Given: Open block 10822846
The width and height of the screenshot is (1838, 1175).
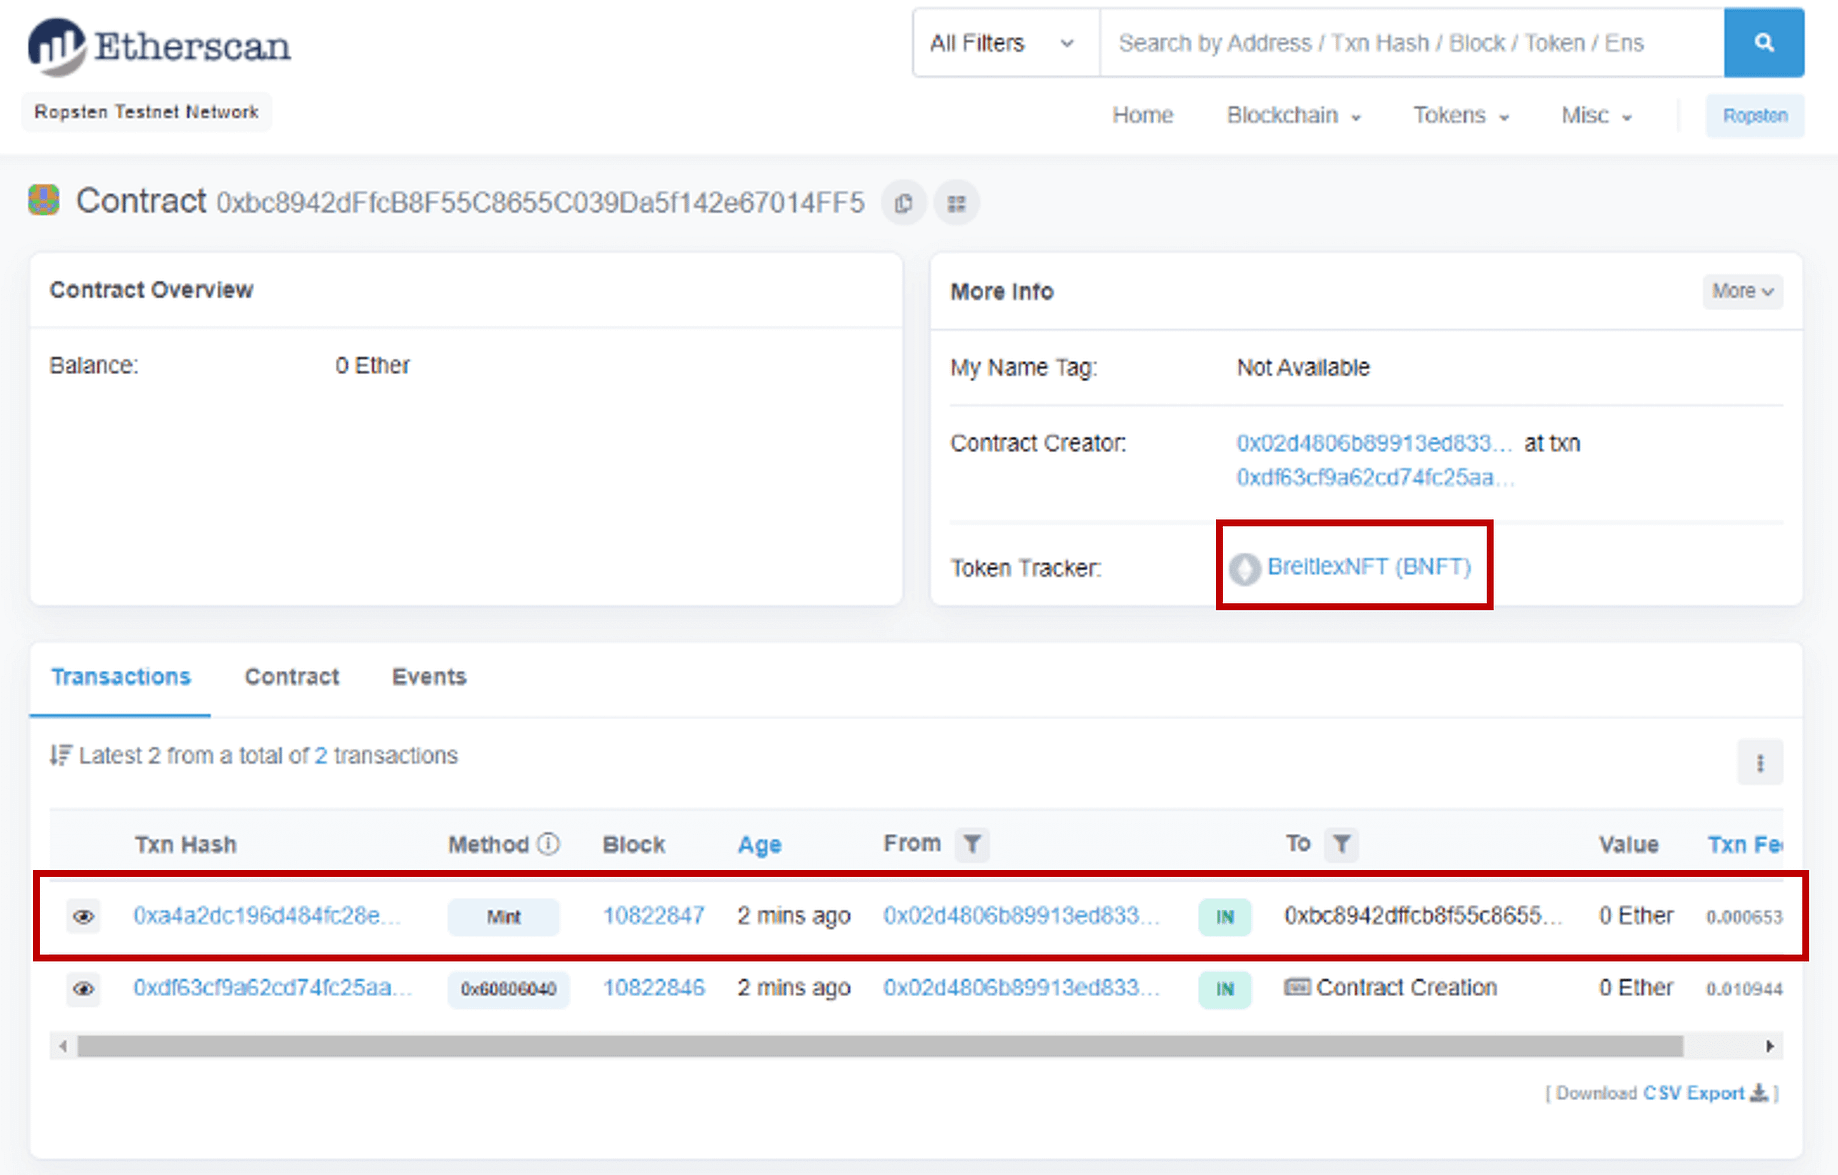Looking at the screenshot, I should pyautogui.click(x=653, y=988).
